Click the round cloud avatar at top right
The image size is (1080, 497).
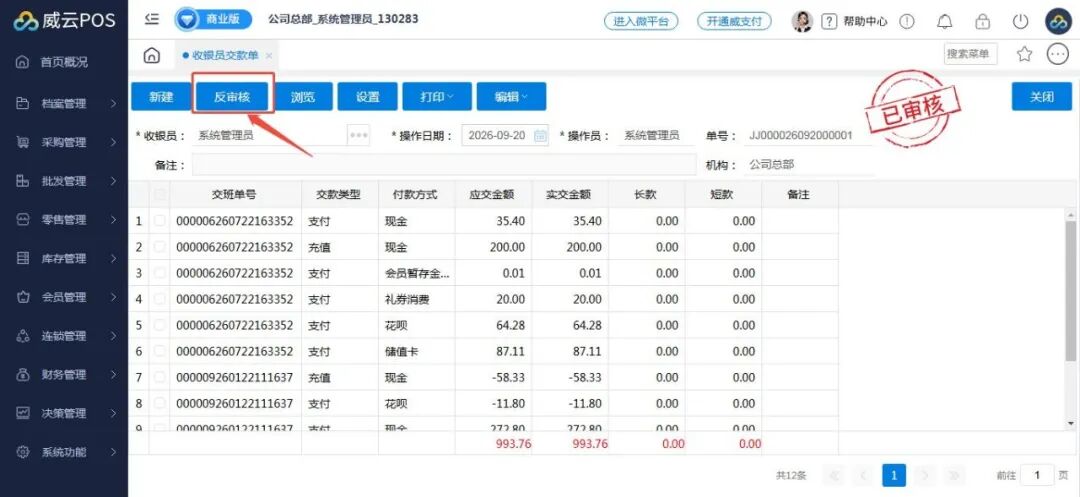pyautogui.click(x=1058, y=21)
